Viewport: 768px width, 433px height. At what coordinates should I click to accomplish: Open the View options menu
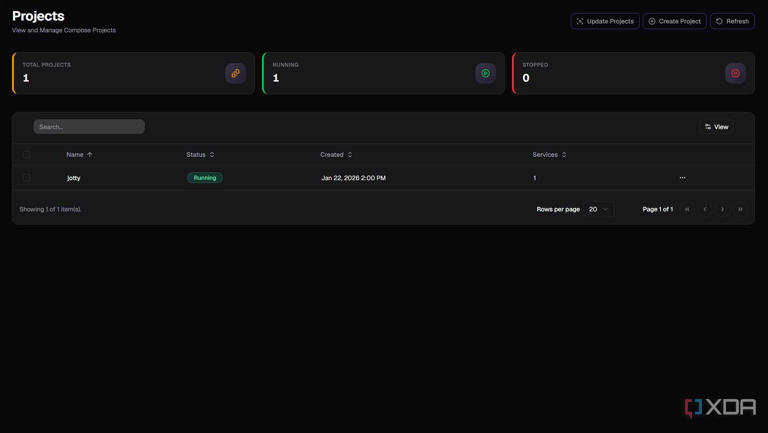(x=716, y=127)
